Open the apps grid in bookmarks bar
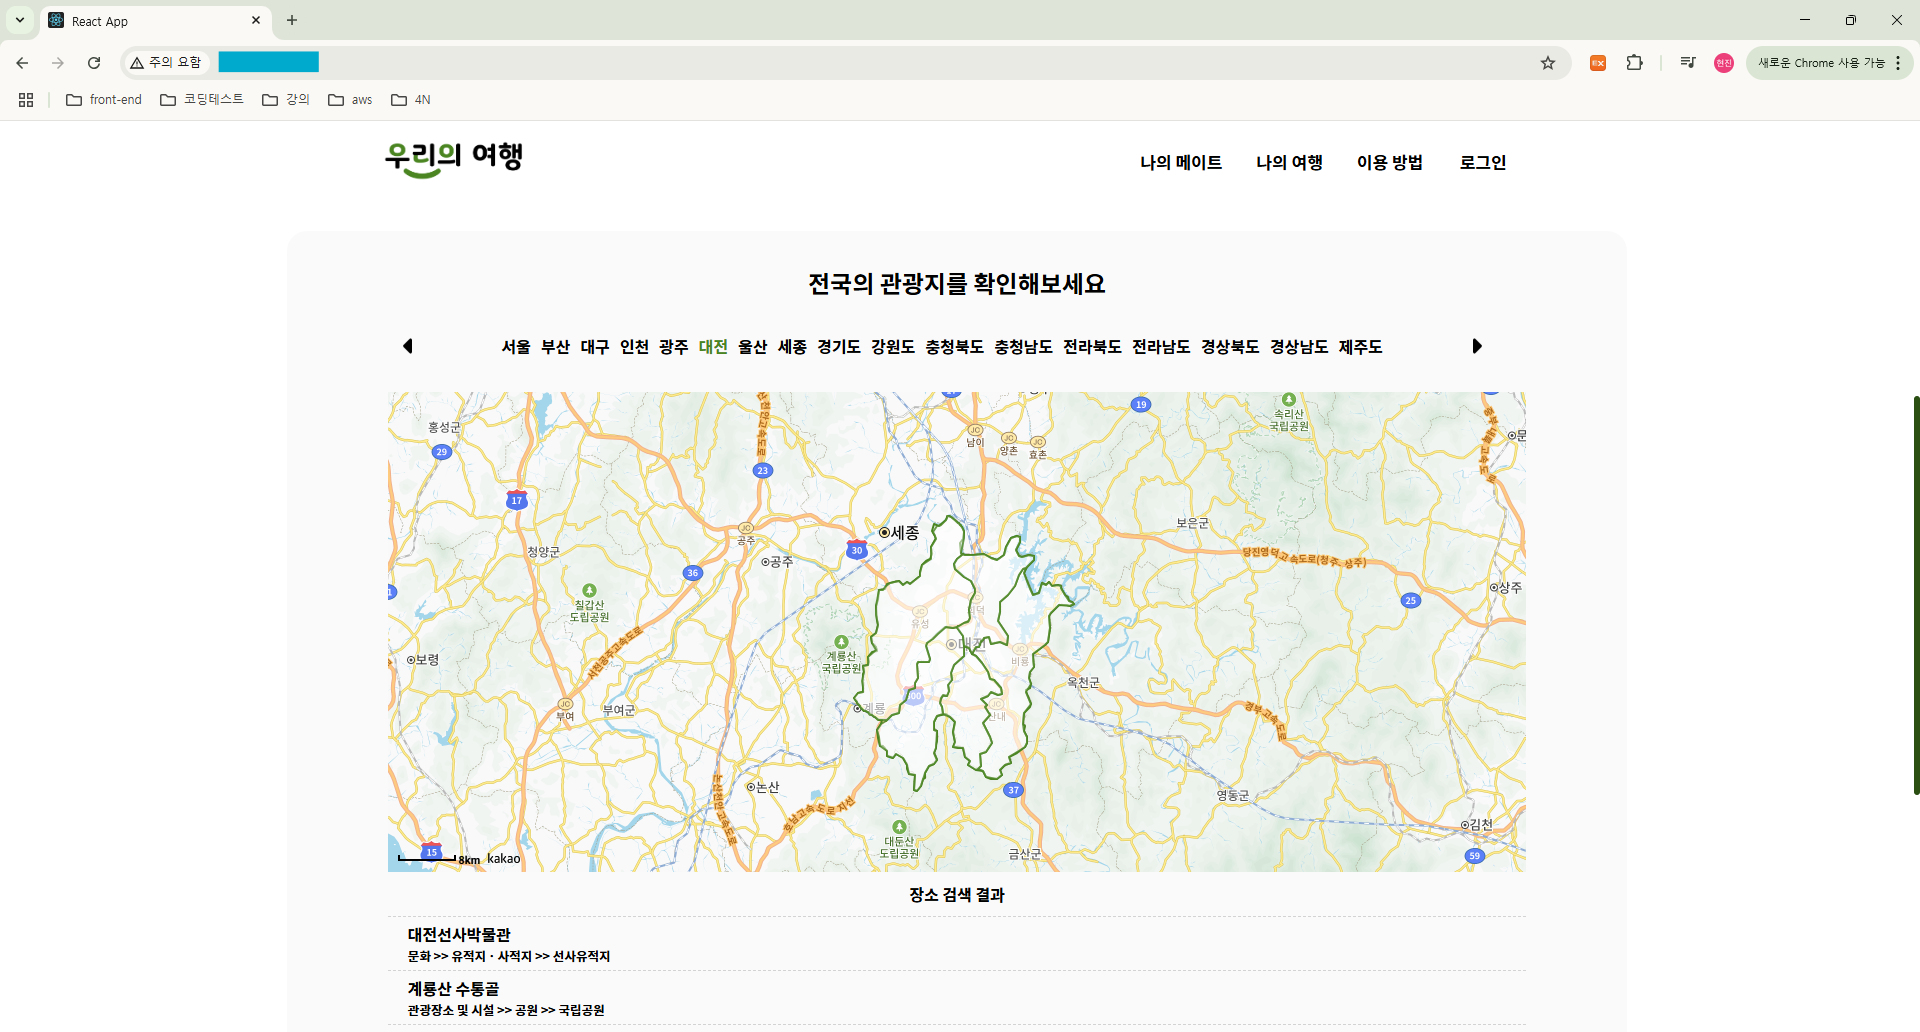1920x1032 pixels. pyautogui.click(x=26, y=100)
